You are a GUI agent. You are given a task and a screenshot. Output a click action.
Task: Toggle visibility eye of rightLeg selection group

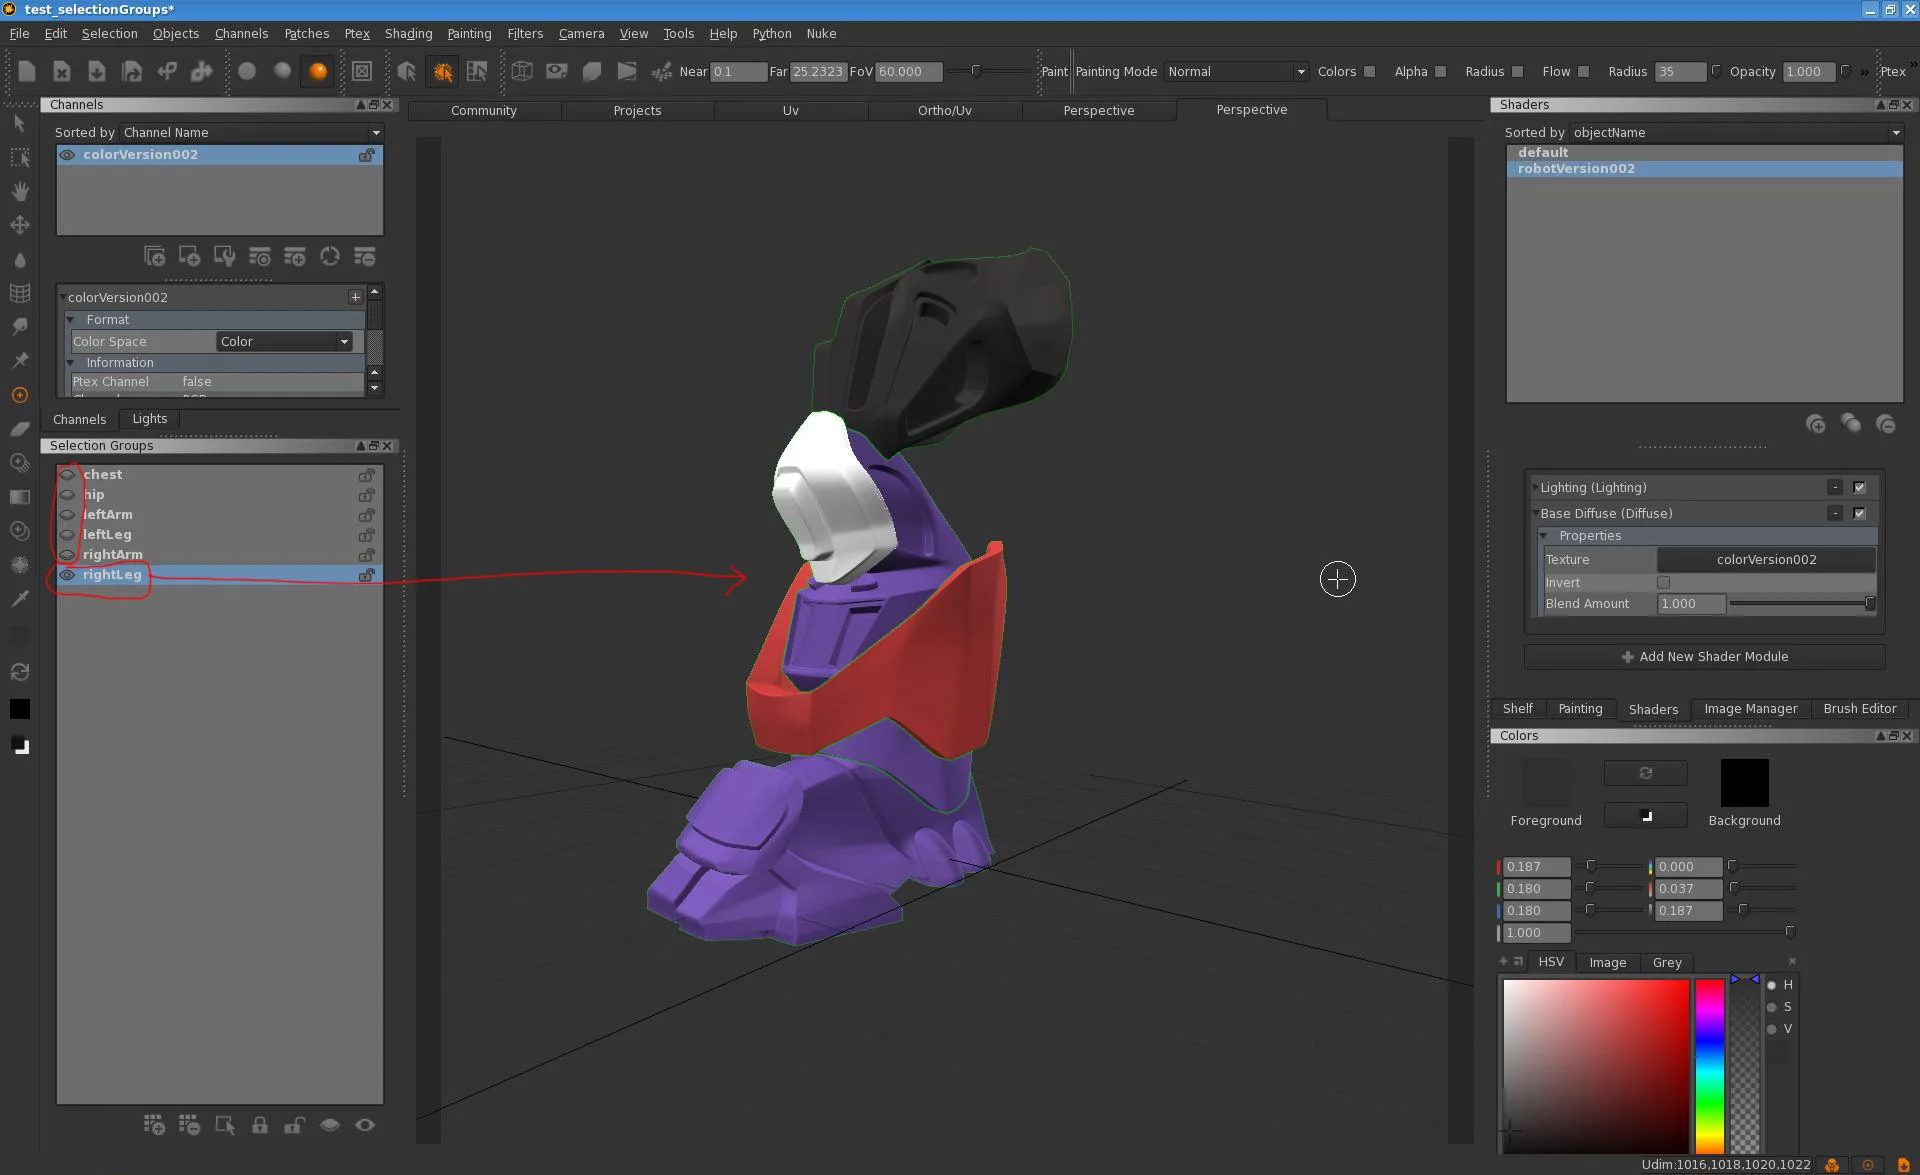pos(67,575)
